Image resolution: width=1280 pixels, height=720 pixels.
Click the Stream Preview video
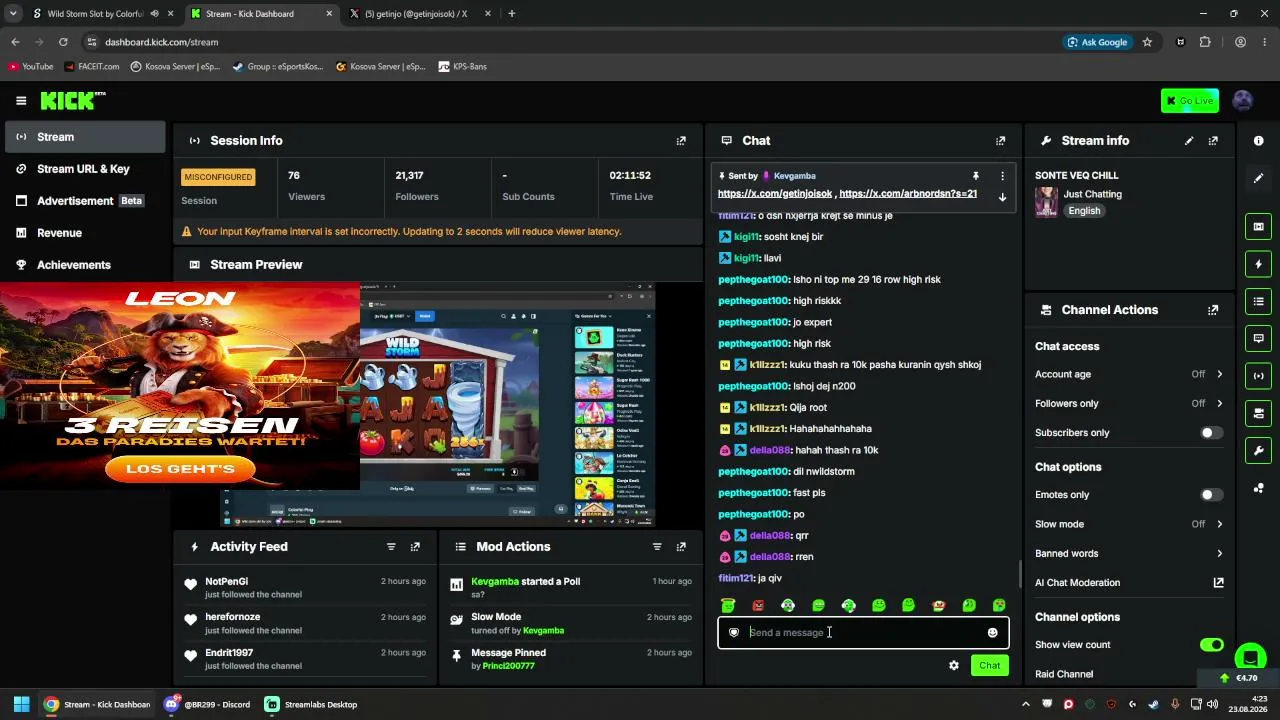point(437,405)
